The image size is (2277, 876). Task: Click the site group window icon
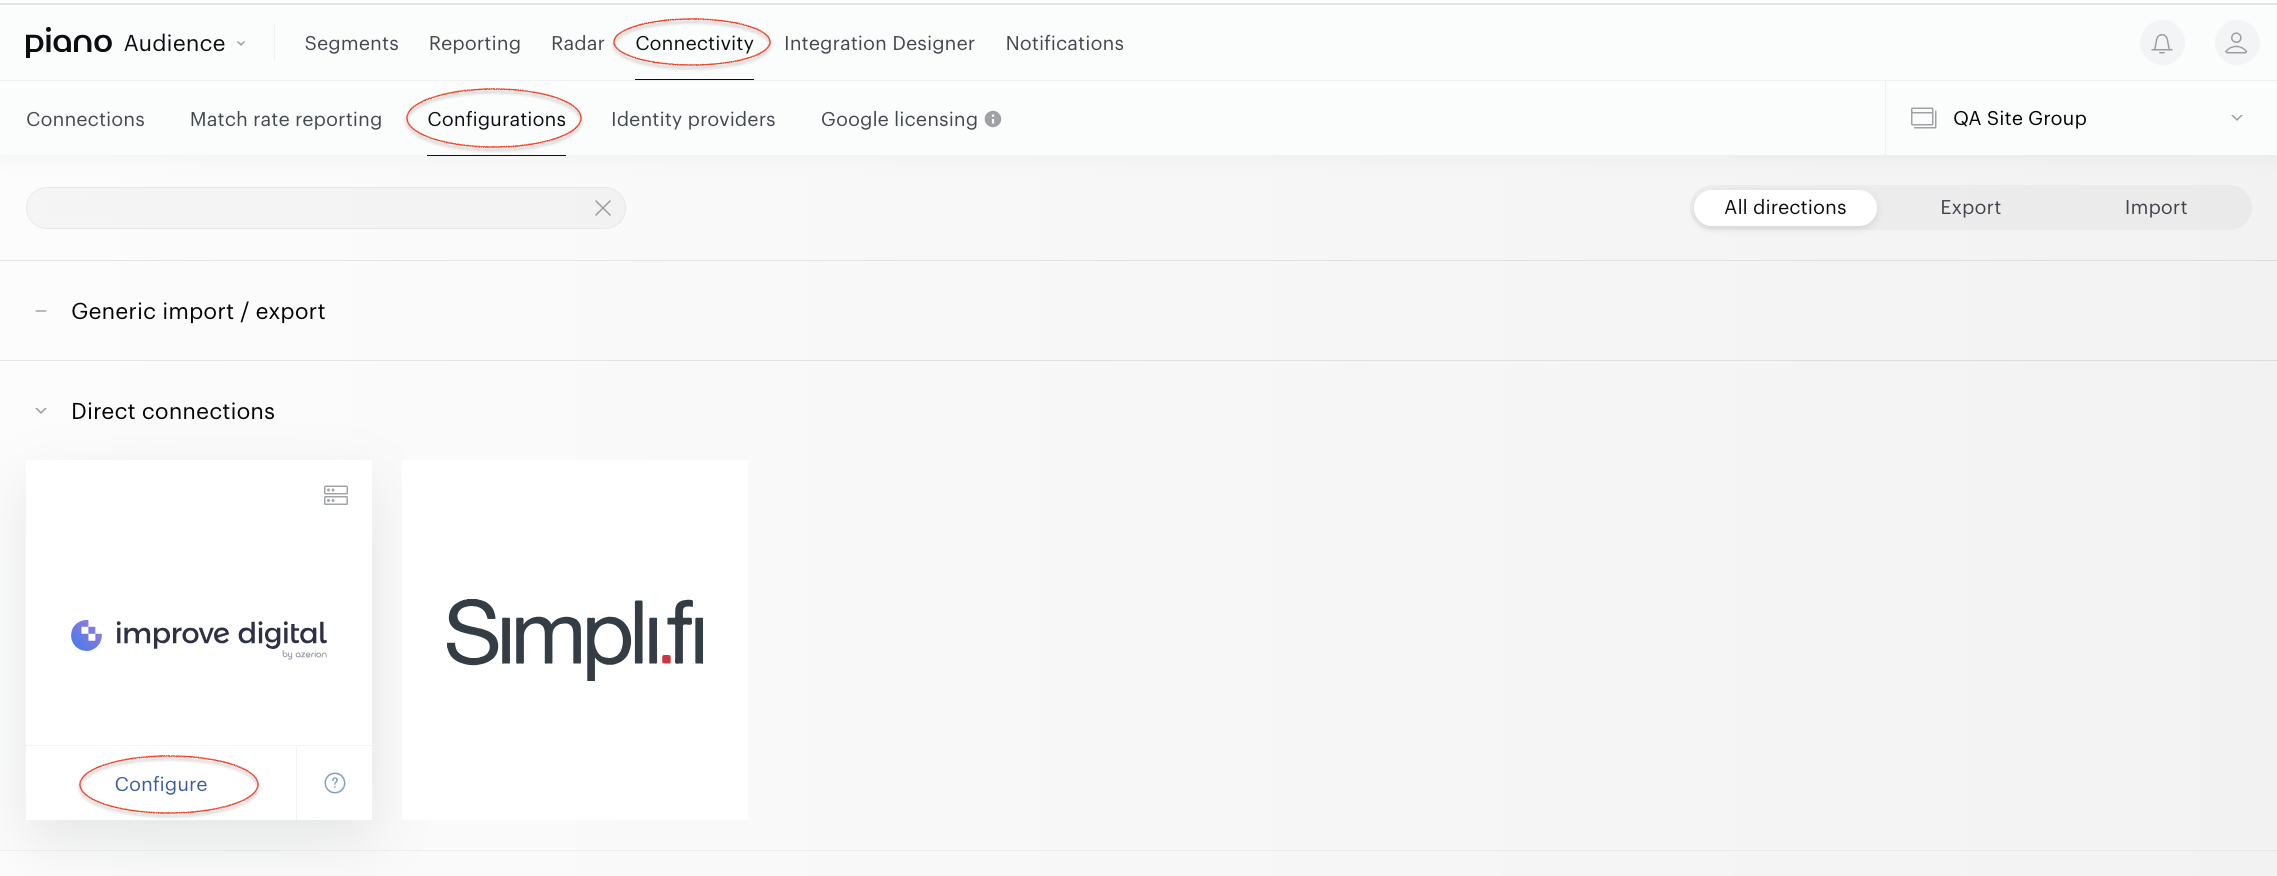(1923, 118)
